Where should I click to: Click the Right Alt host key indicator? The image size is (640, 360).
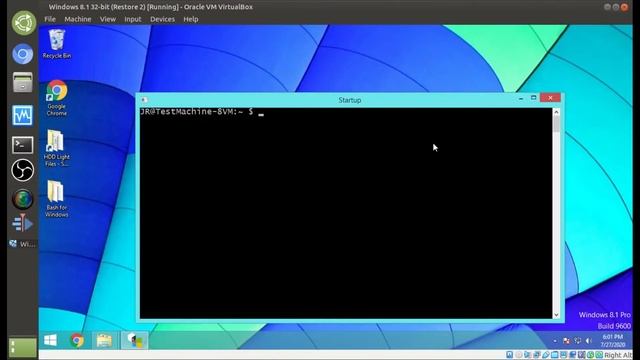coord(618,355)
